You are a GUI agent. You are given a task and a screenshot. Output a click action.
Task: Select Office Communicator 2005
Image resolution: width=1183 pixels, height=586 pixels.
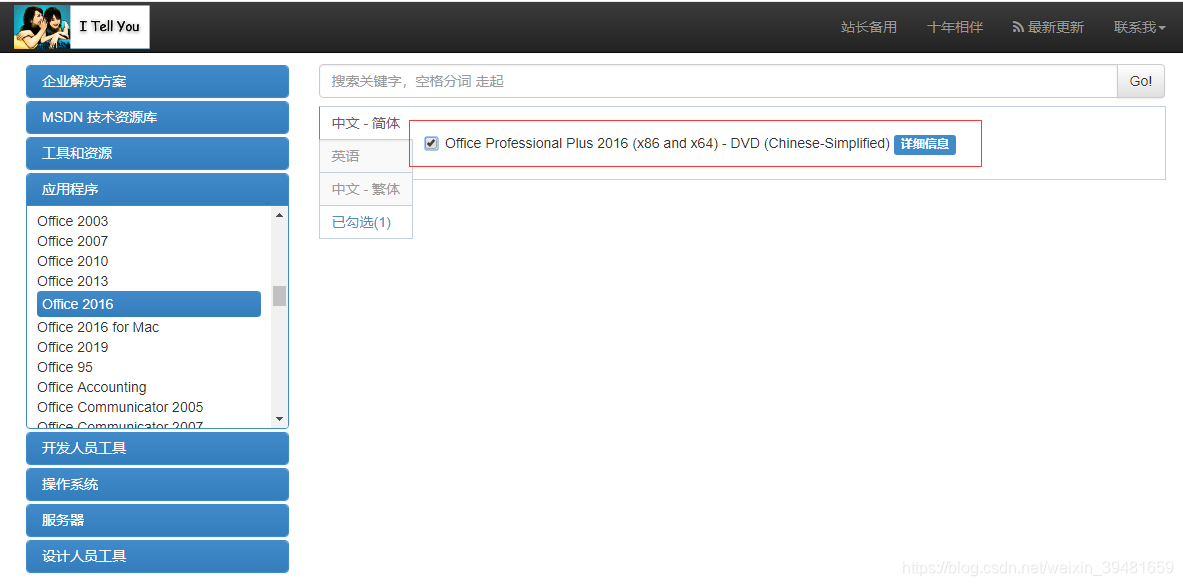tap(120, 407)
